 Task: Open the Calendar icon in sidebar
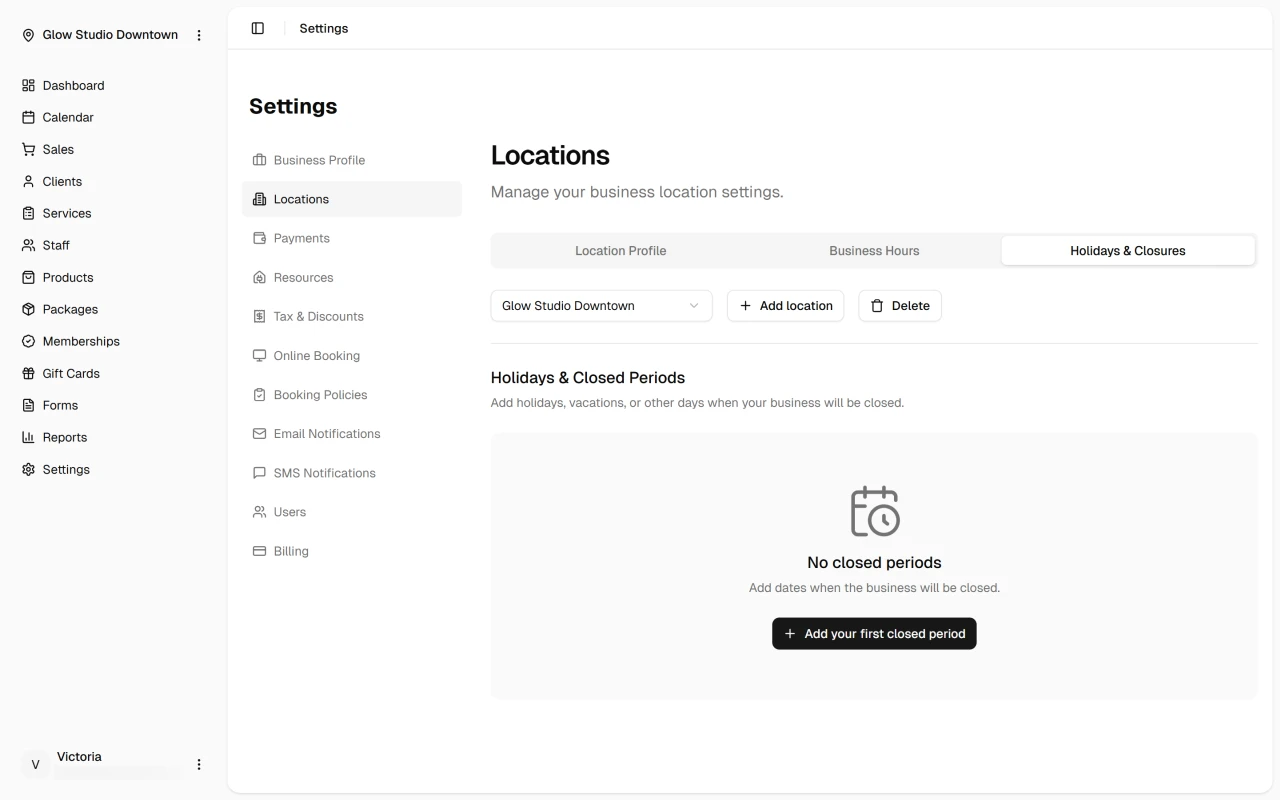coord(28,117)
